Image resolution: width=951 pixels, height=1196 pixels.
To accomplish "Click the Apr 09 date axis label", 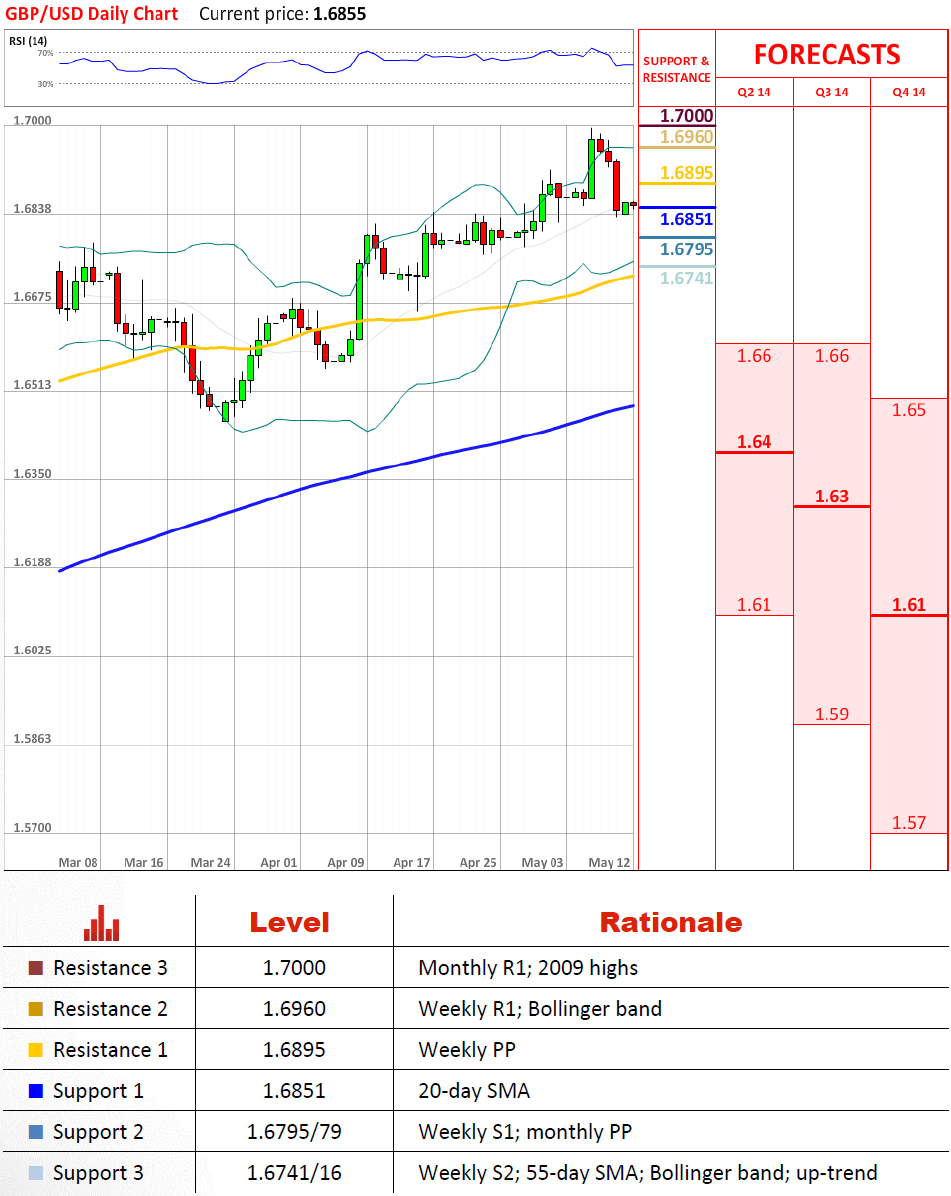I will 344,862.
